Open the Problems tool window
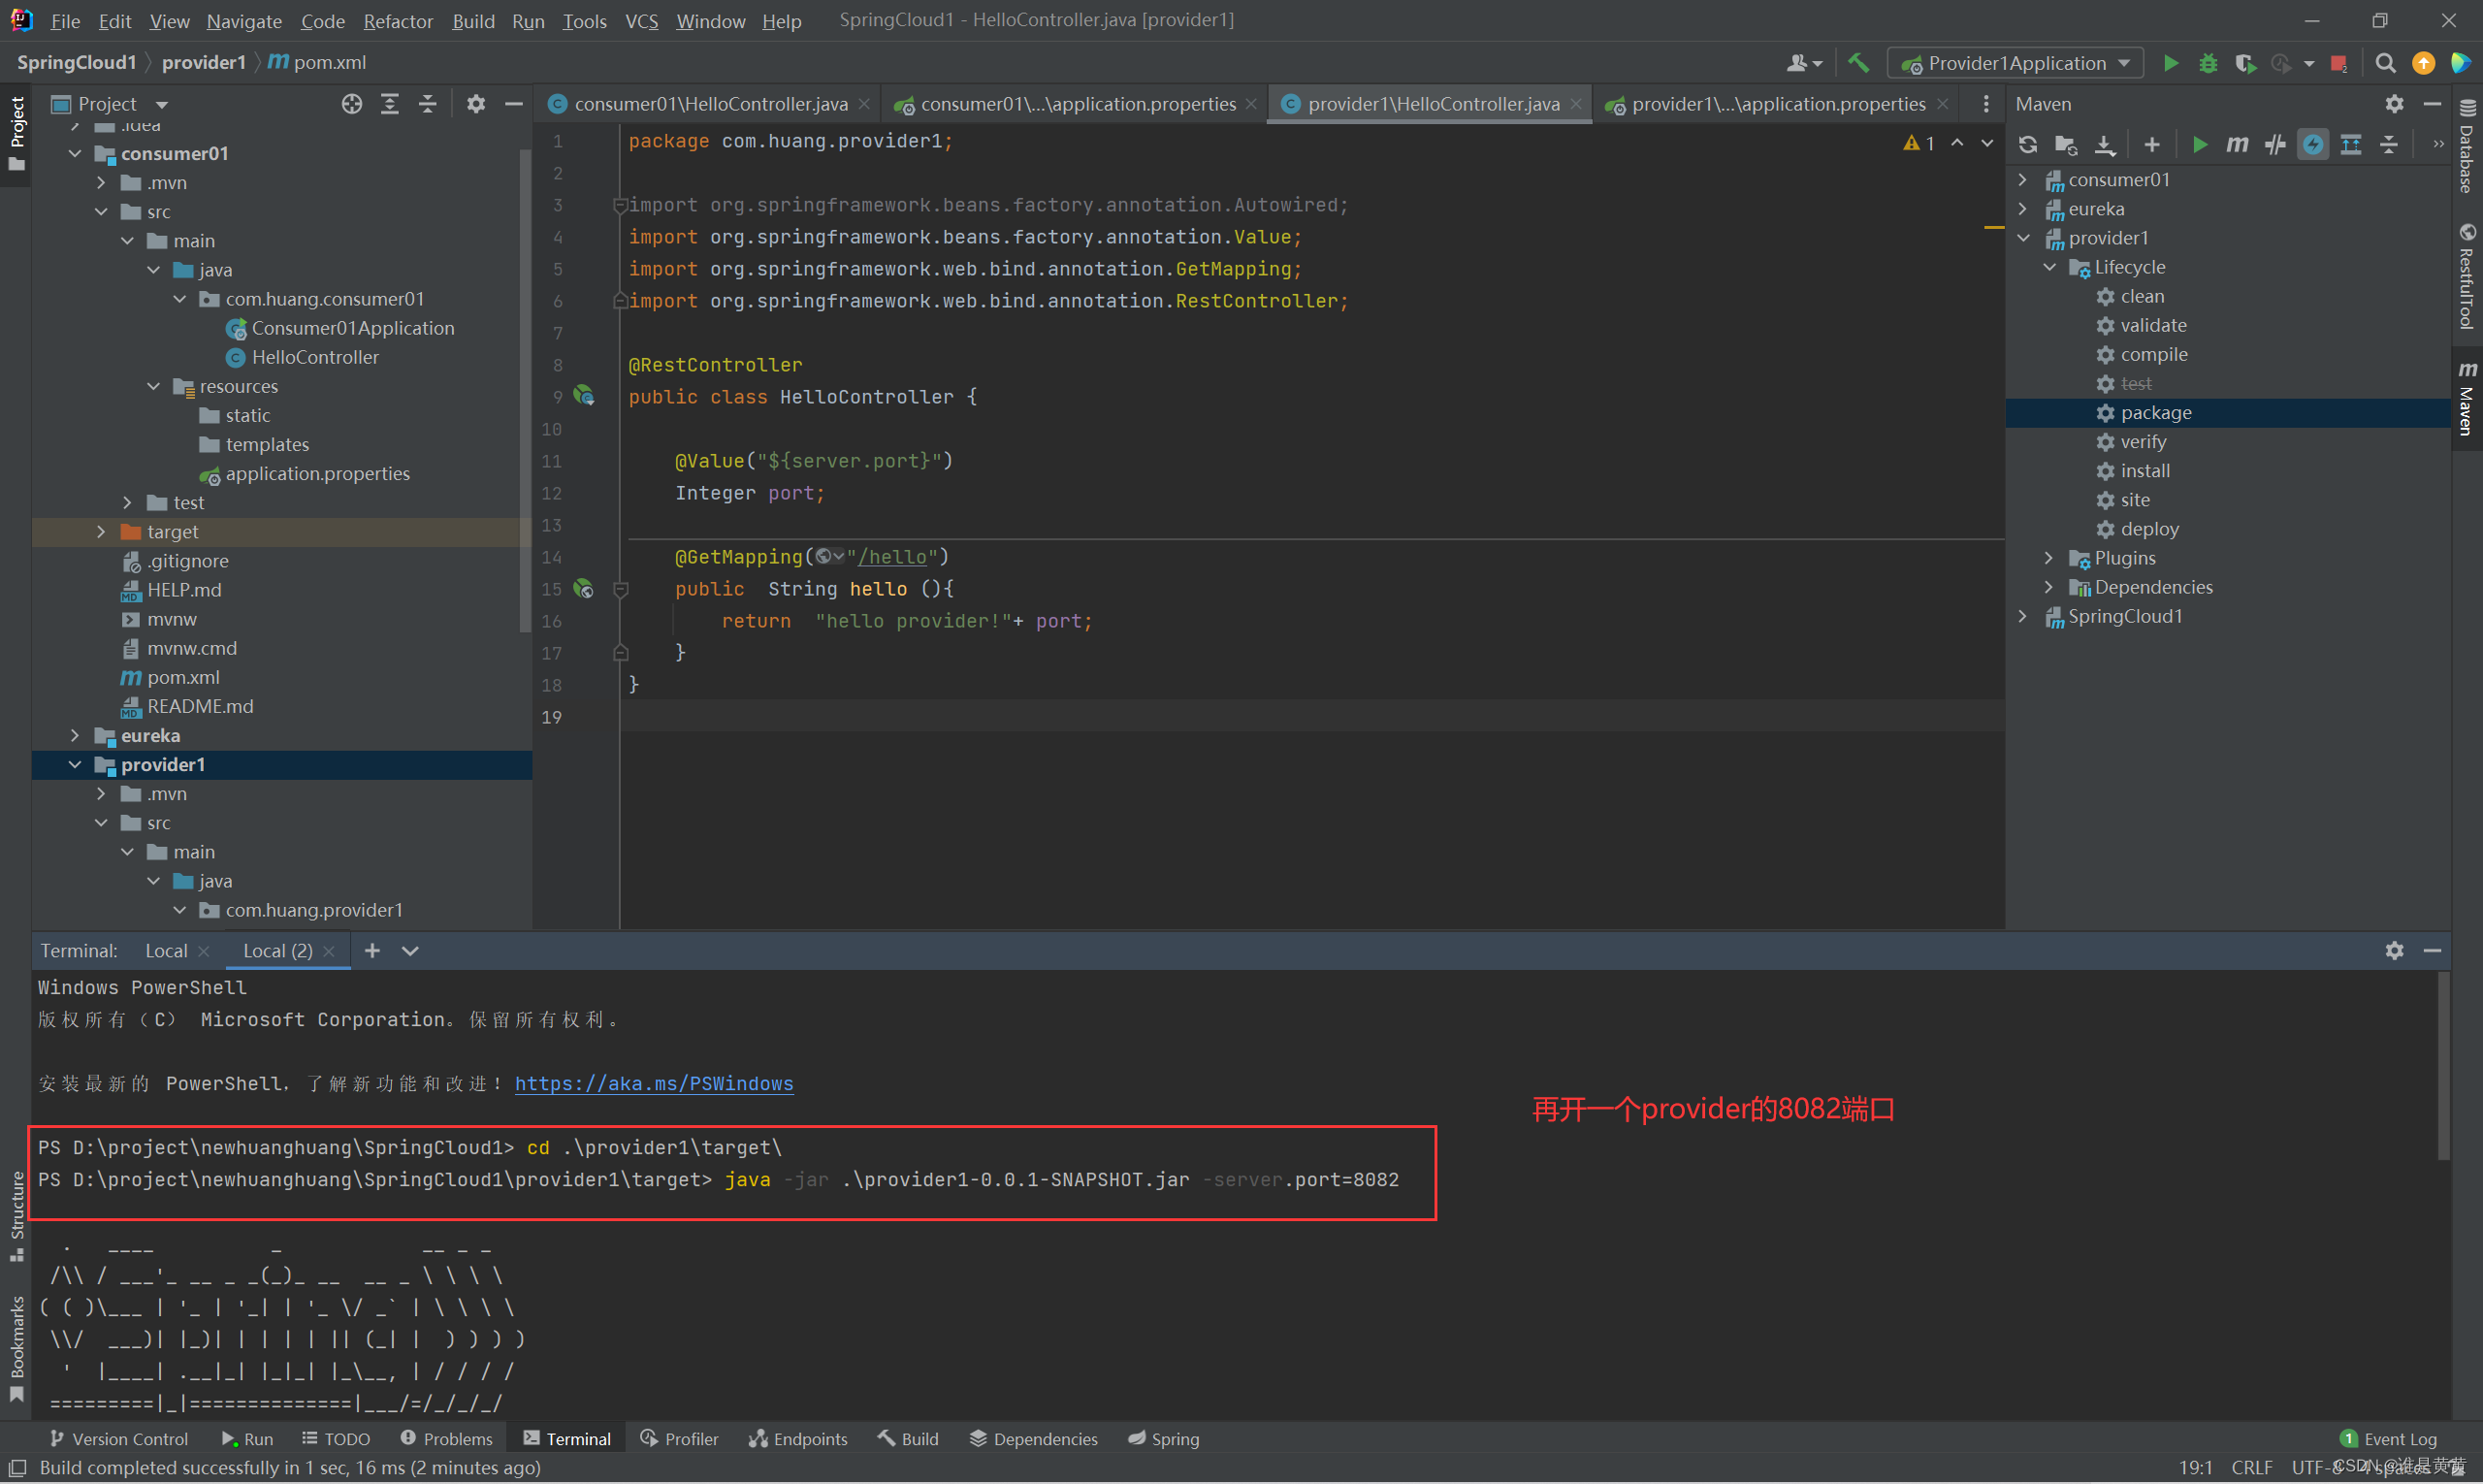 pyautogui.click(x=446, y=1438)
